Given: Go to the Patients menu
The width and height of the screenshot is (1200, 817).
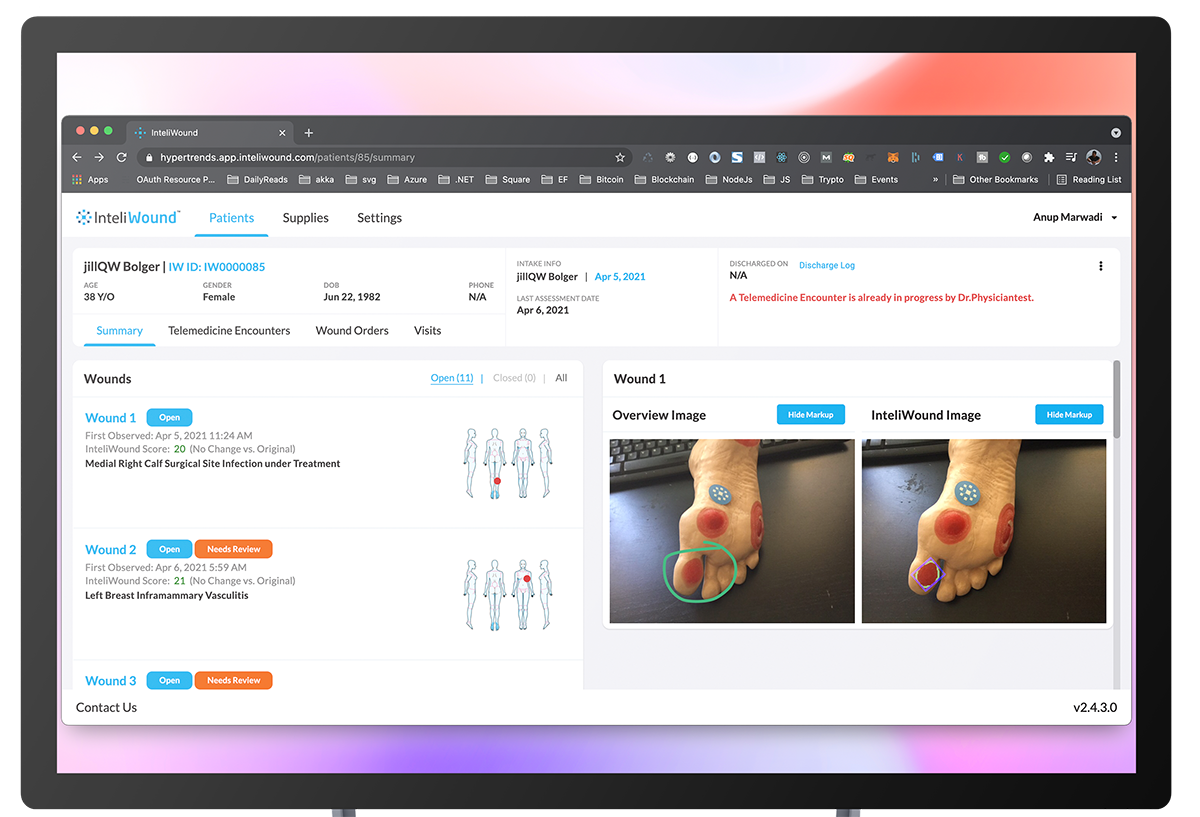Looking at the screenshot, I should [231, 218].
